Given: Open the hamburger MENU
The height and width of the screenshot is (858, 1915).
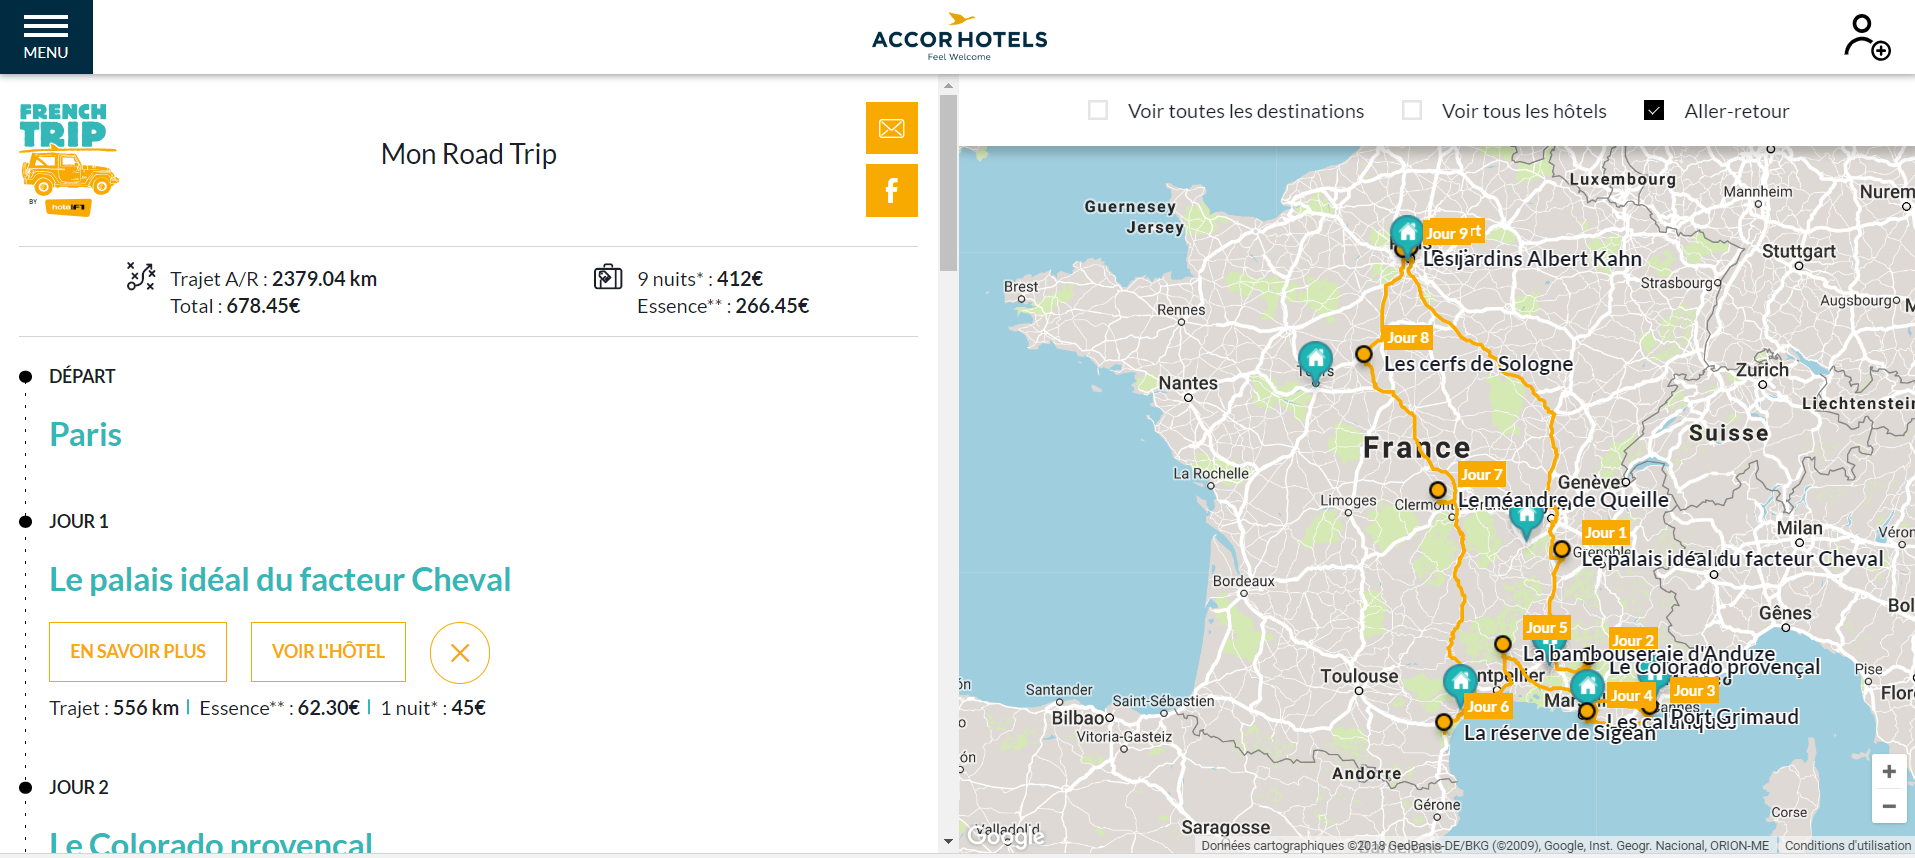Looking at the screenshot, I should 46,37.
